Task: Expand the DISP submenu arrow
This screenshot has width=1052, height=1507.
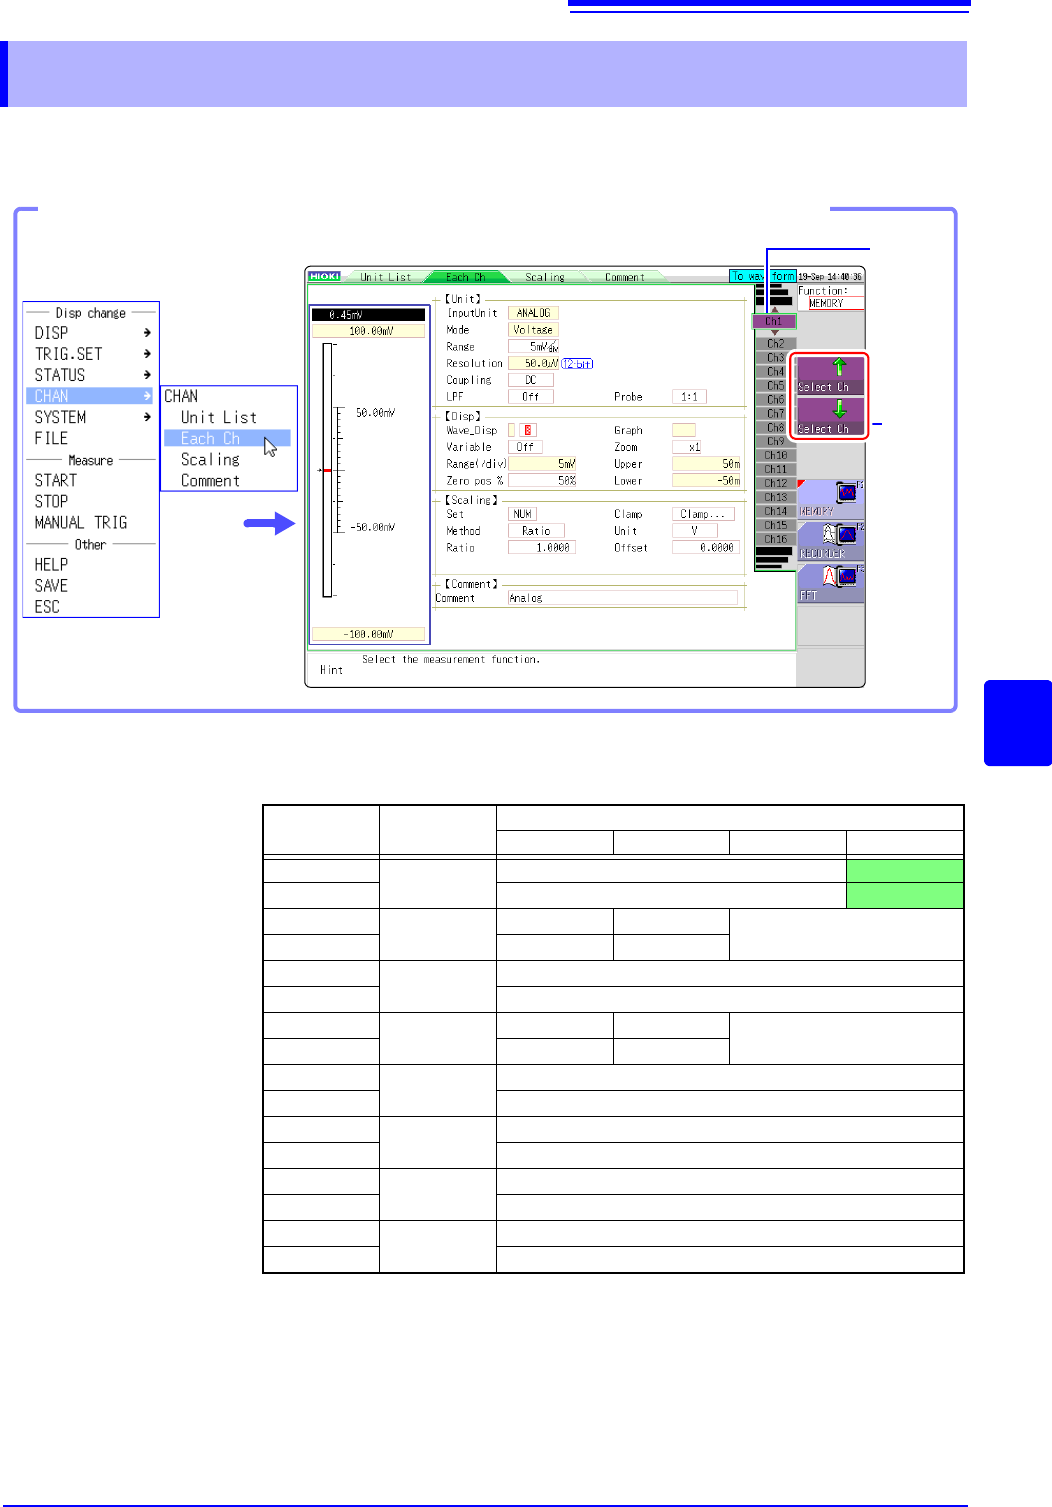Action: point(147,332)
